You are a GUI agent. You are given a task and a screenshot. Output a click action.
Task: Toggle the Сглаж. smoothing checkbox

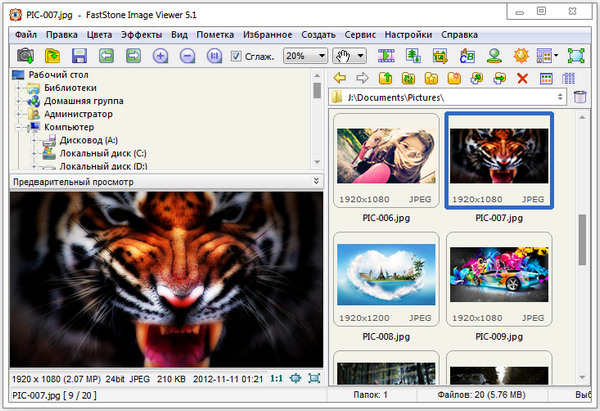237,56
